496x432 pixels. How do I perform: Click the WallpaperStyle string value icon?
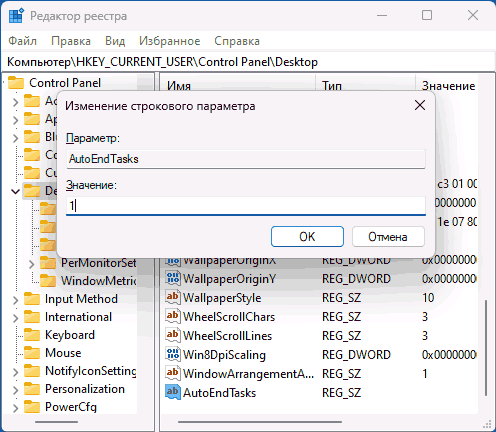point(173,297)
